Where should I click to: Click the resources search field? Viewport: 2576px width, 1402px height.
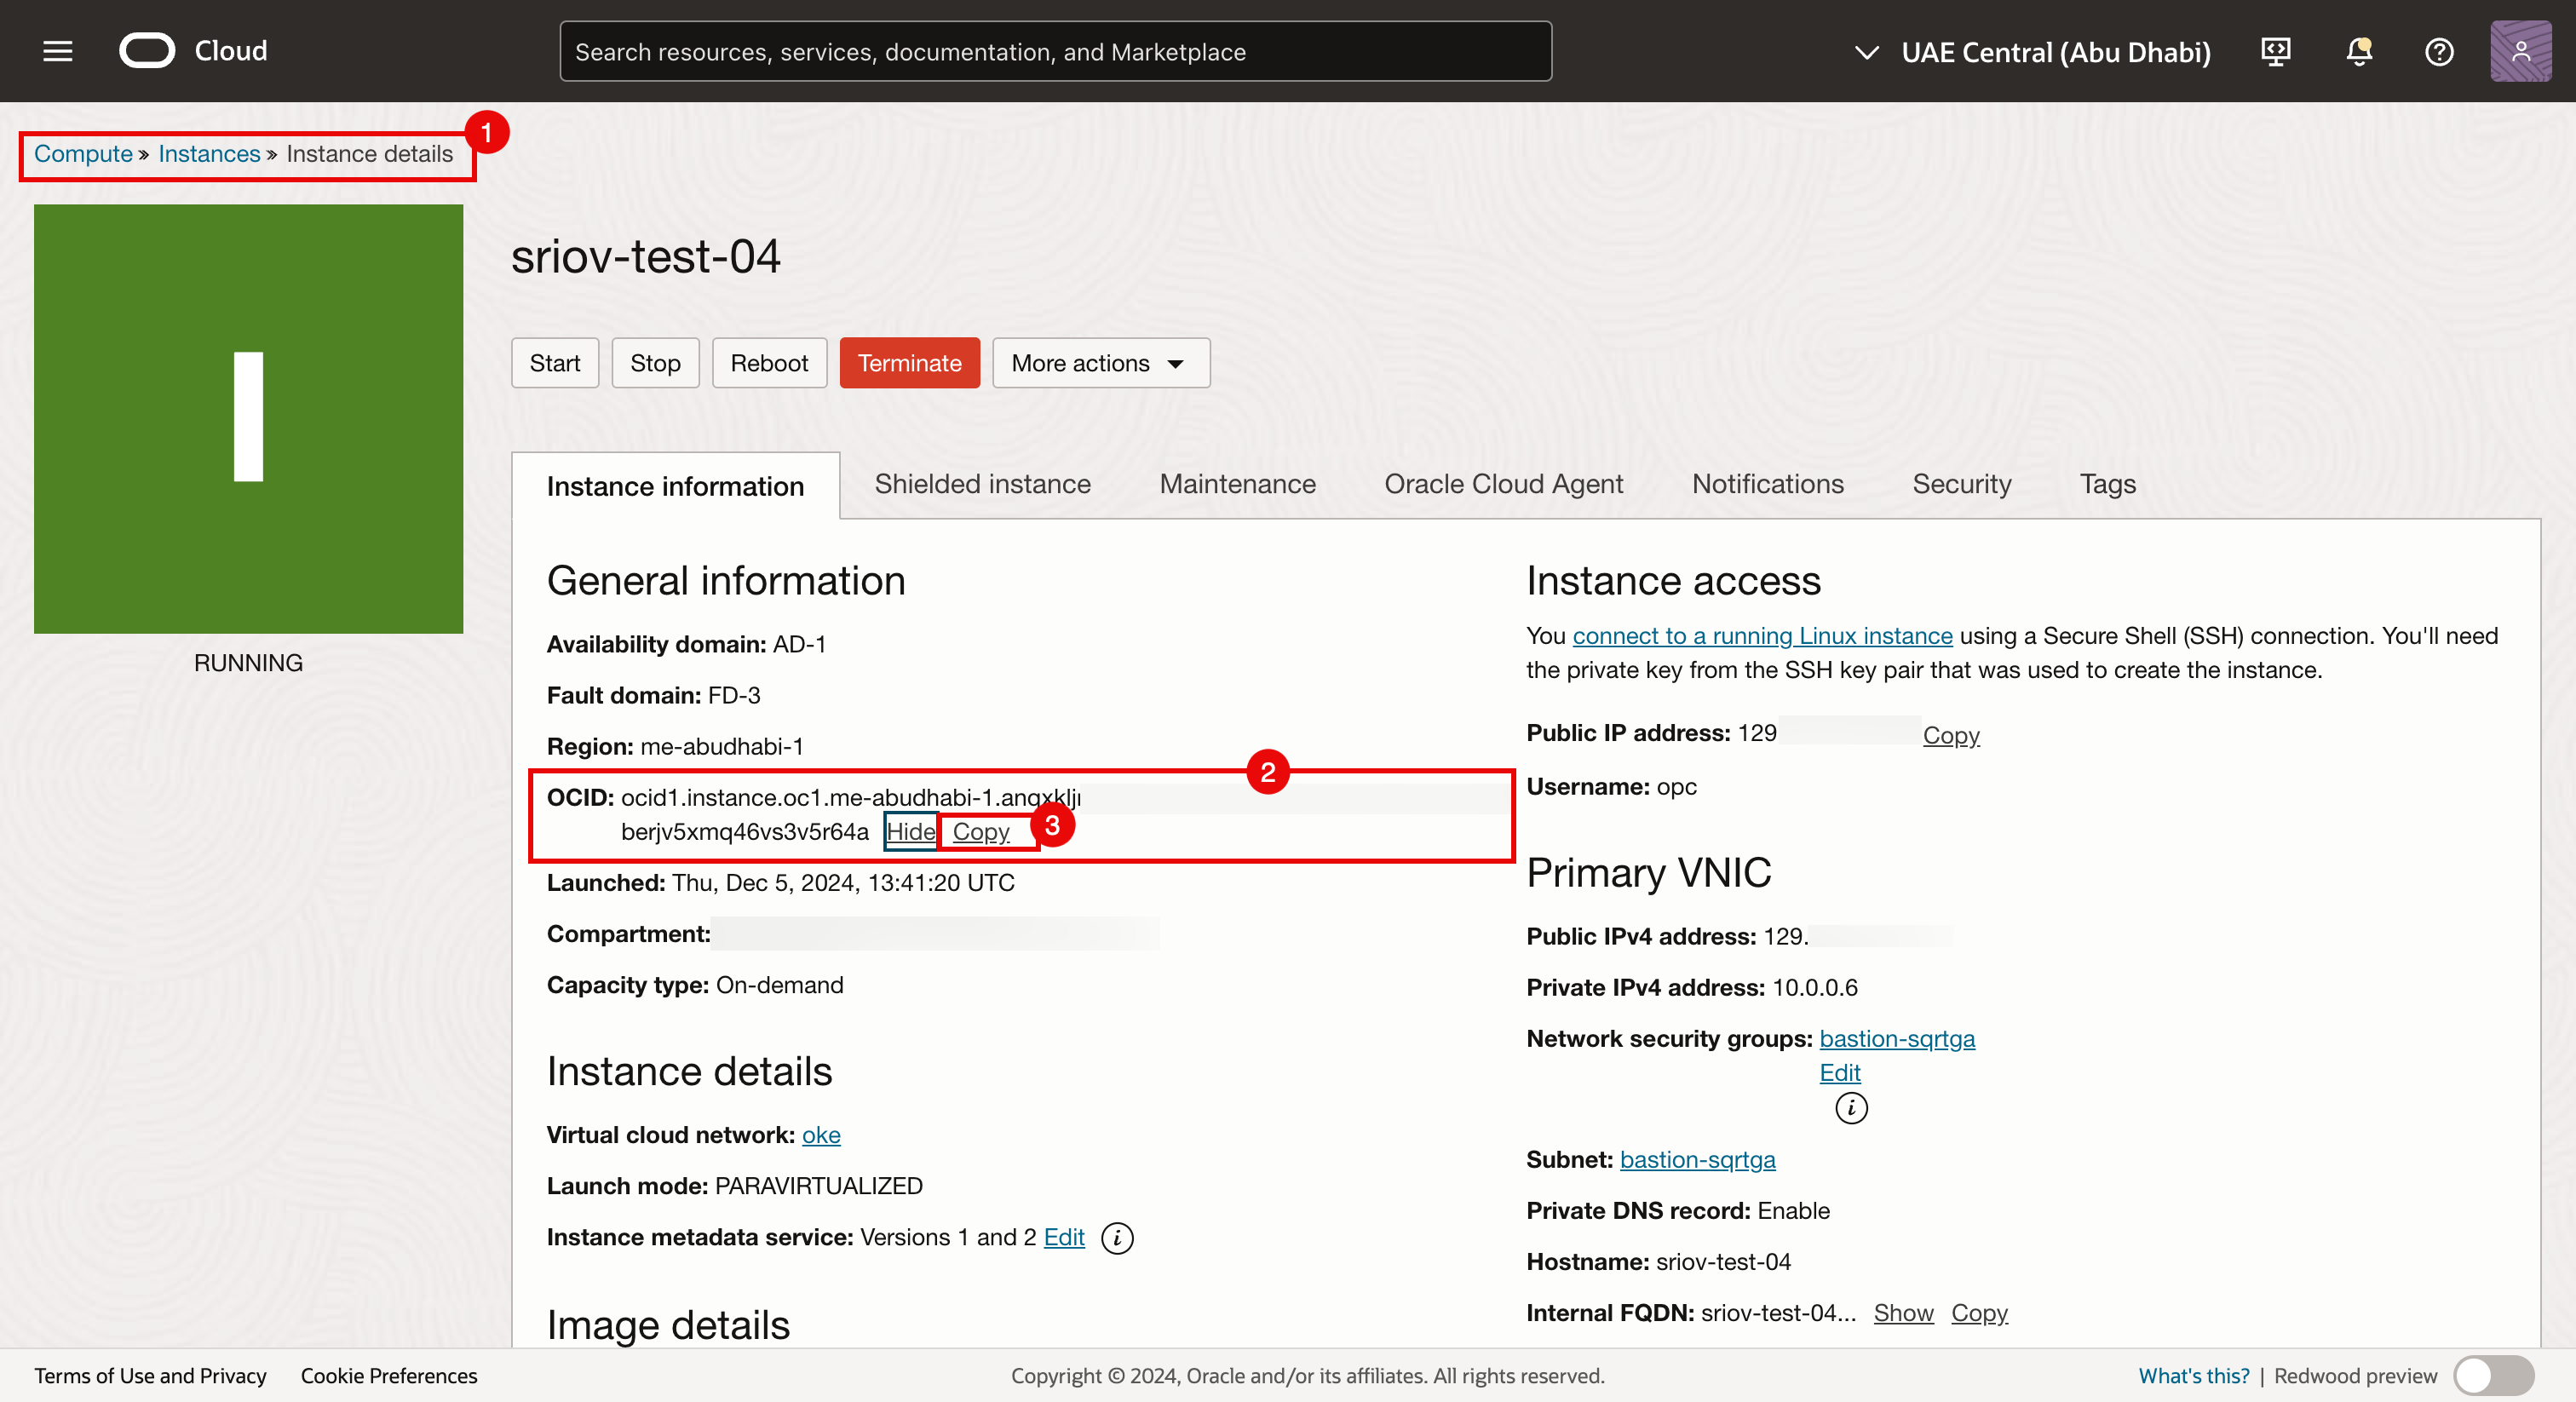pyautogui.click(x=1055, y=52)
